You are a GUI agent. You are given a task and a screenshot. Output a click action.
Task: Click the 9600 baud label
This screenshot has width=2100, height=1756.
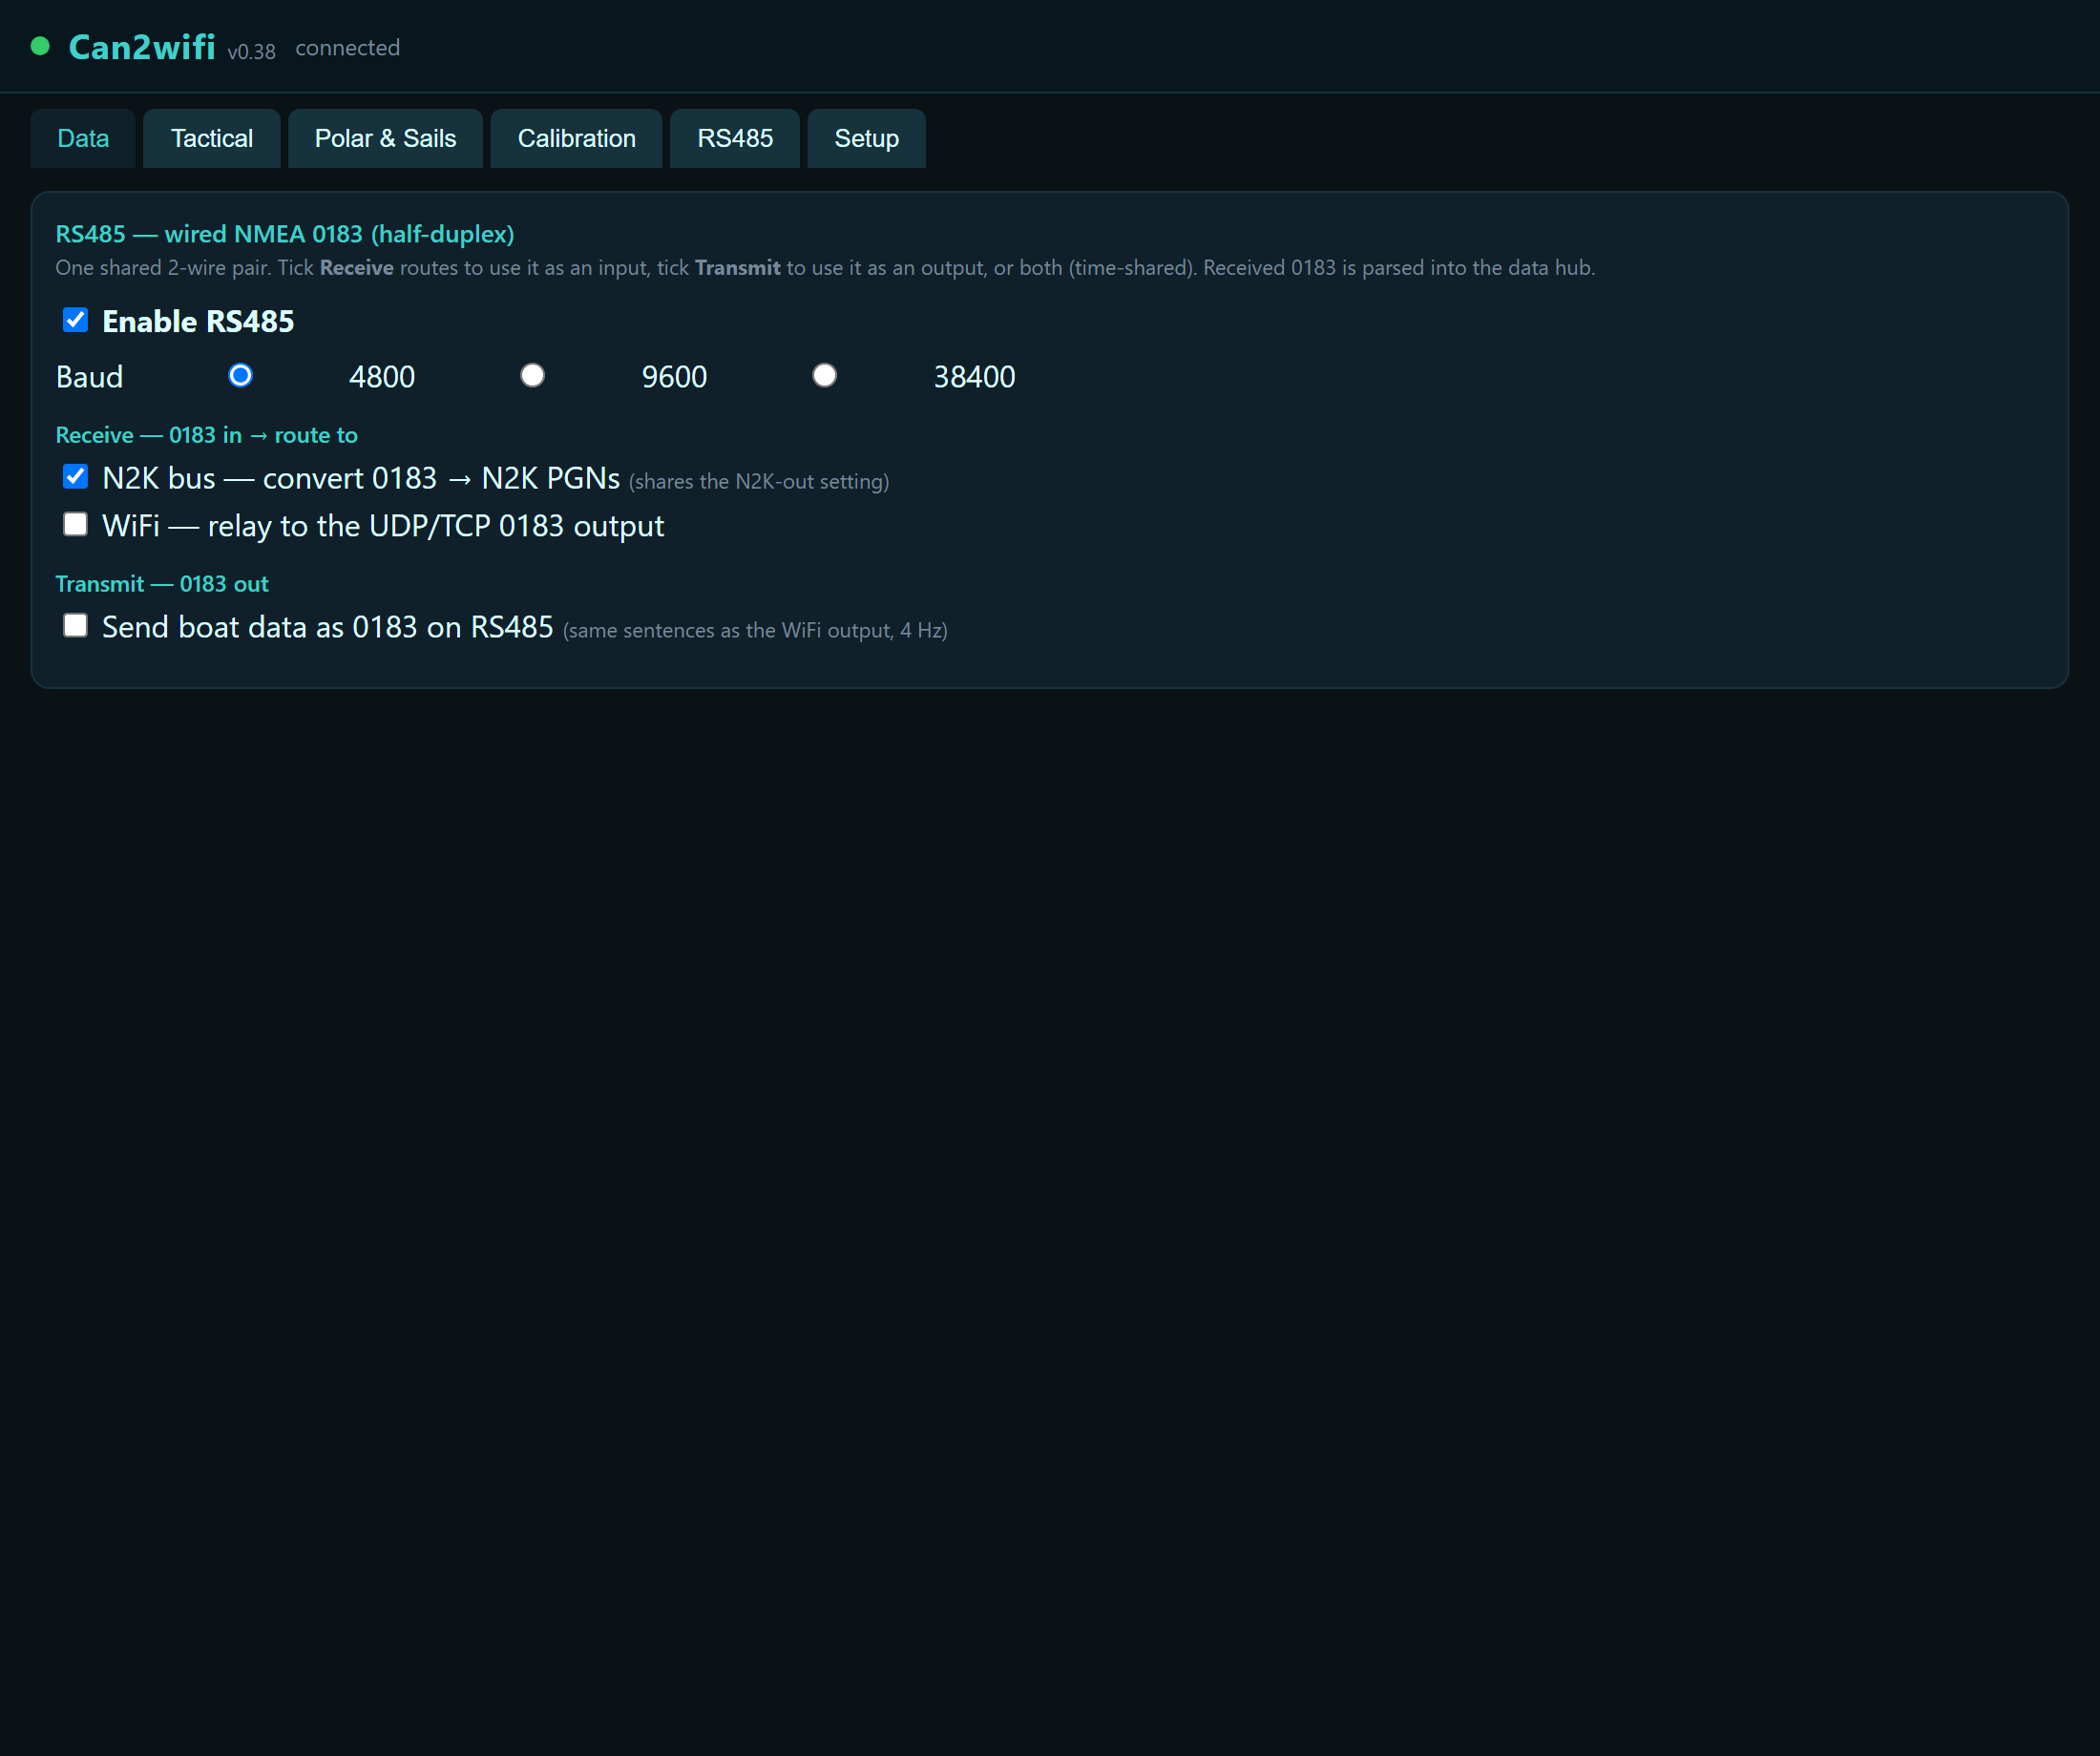(674, 377)
